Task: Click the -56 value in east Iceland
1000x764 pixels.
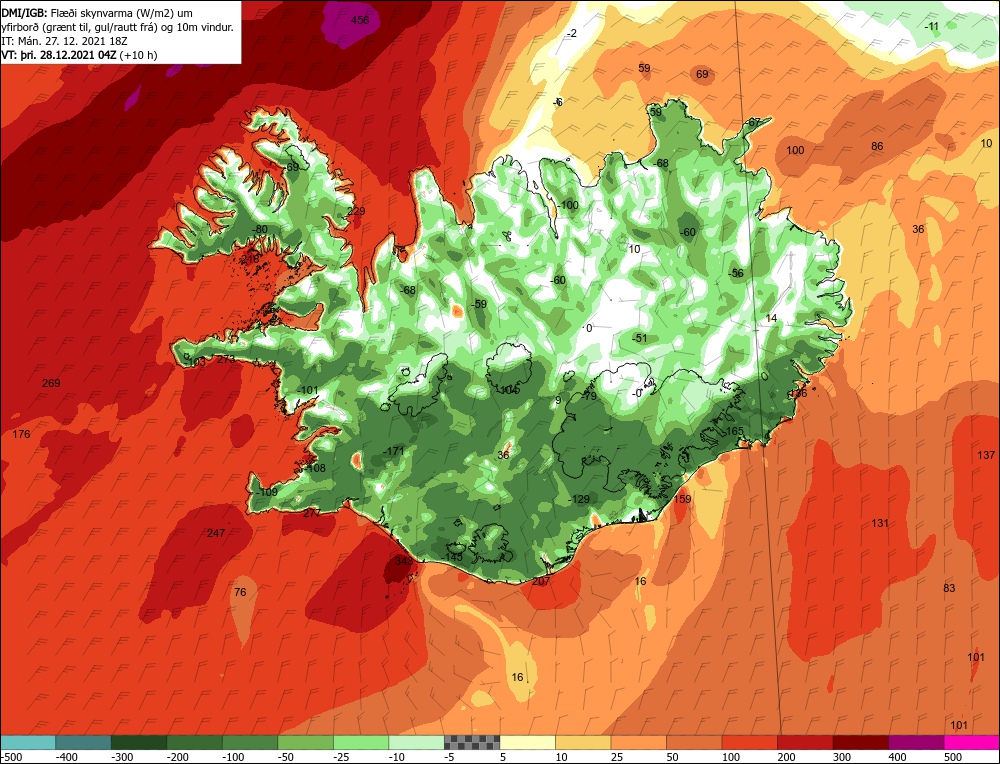Action: pyautogui.click(x=736, y=273)
